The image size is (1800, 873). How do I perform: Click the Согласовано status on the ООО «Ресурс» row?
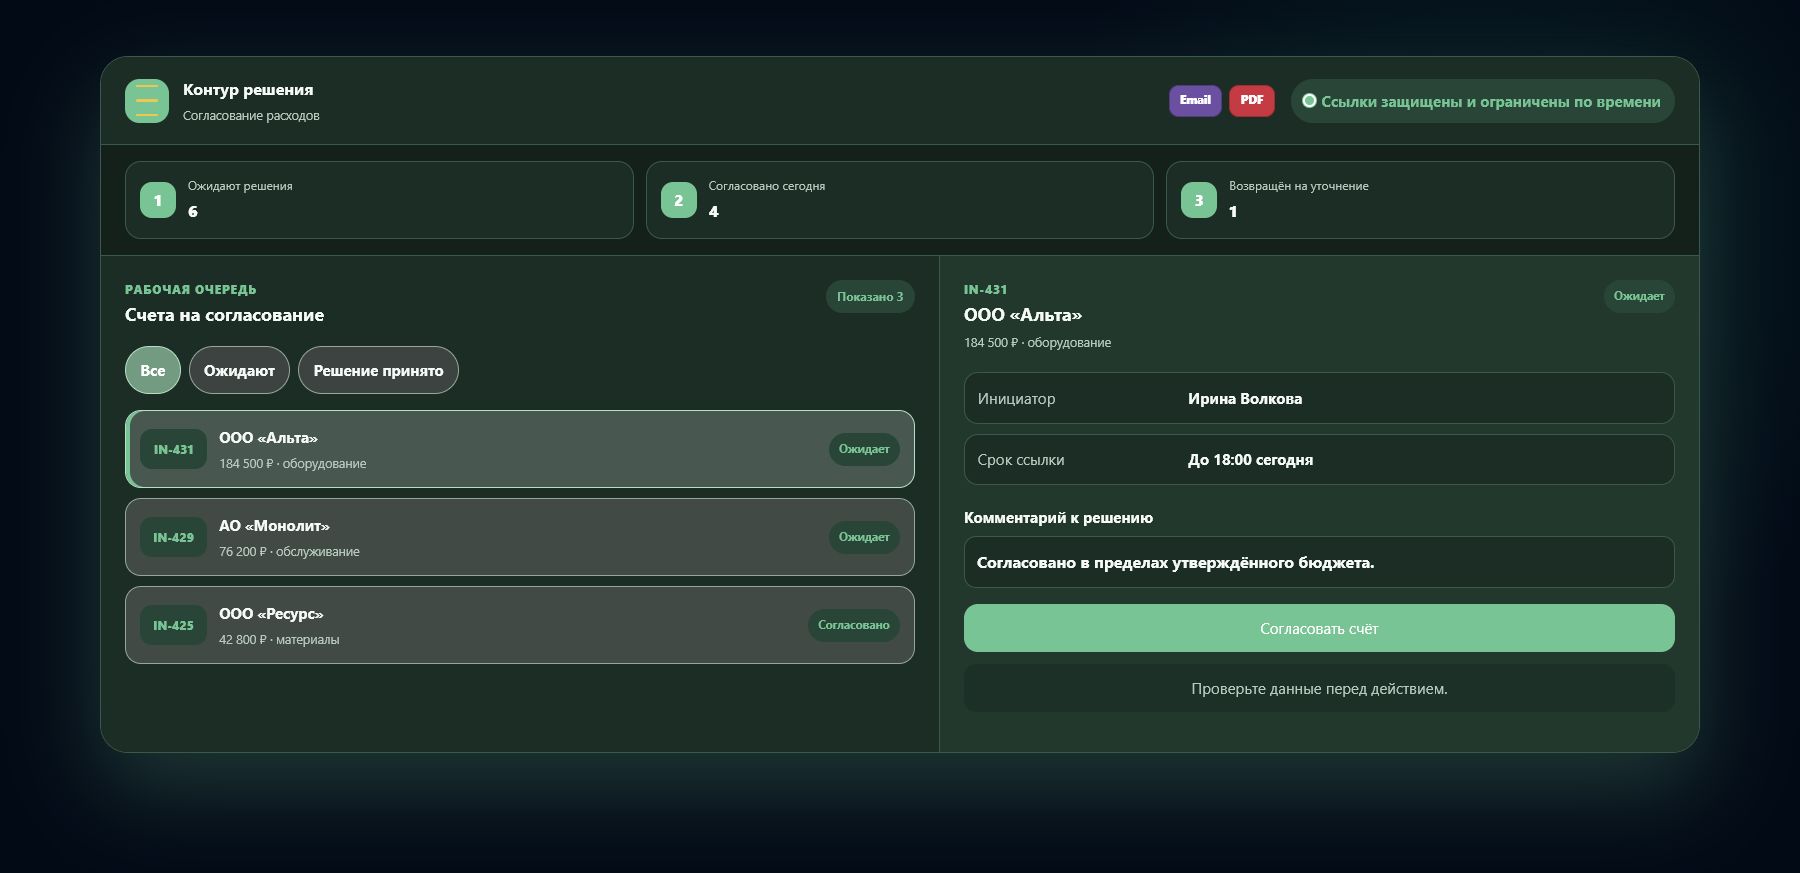[x=854, y=625]
